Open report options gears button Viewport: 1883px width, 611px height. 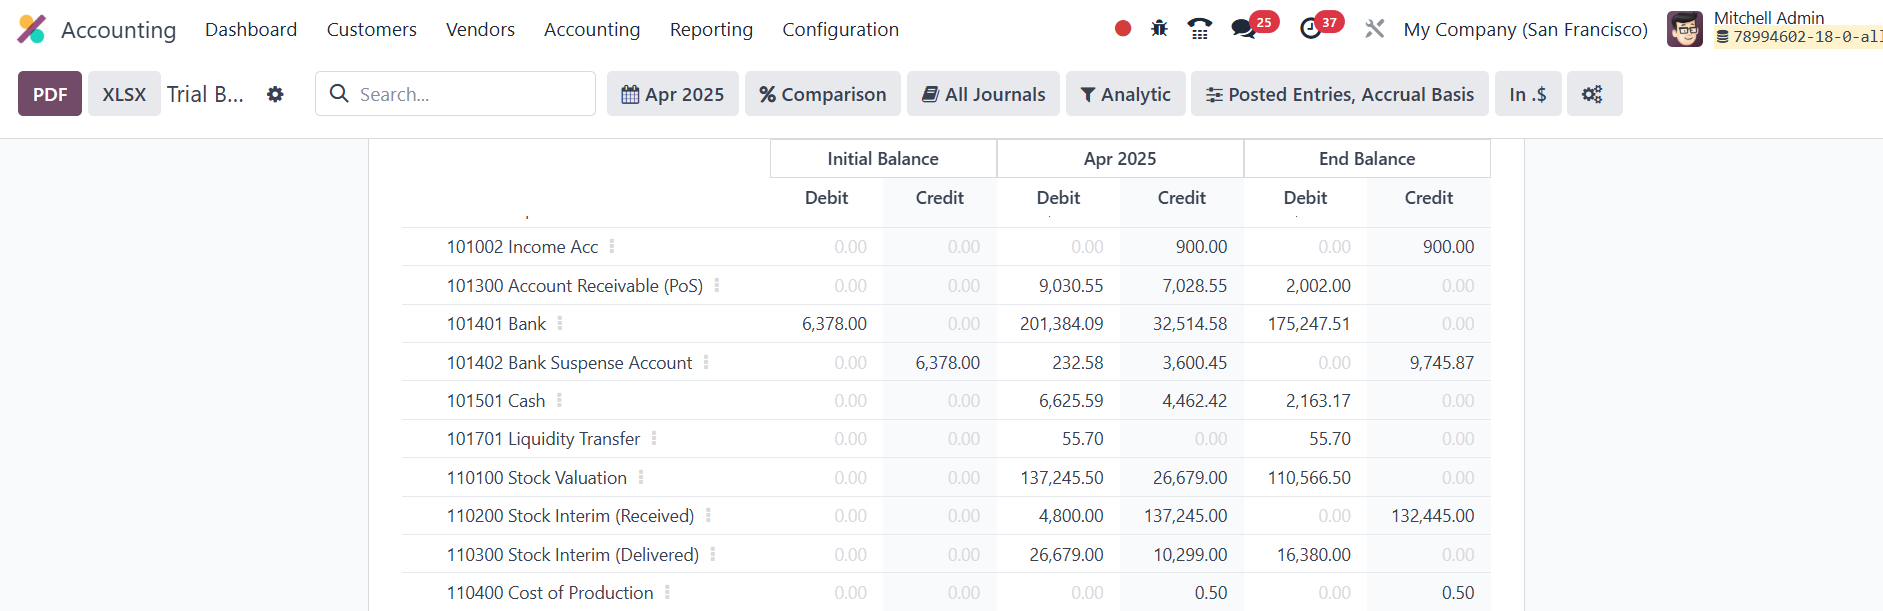point(1593,94)
